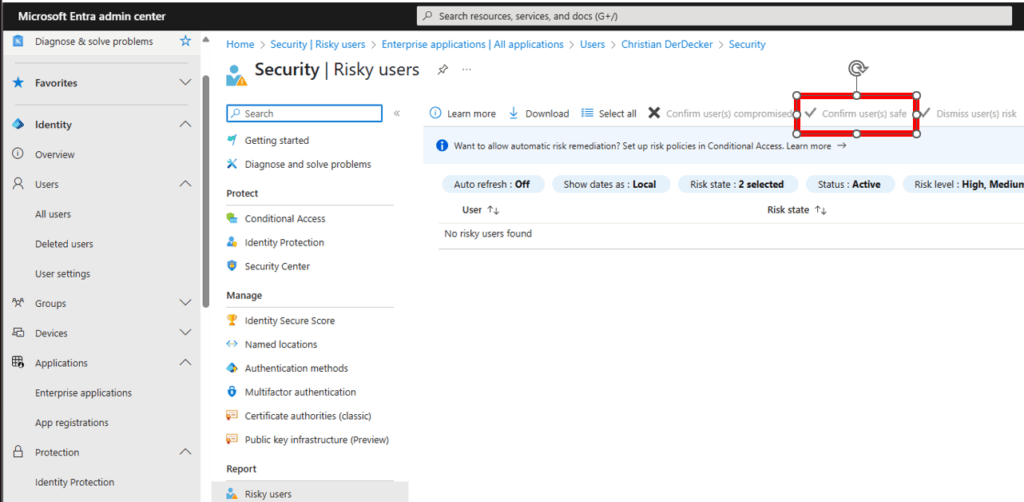Collapse the Protection section chevron

(185, 452)
